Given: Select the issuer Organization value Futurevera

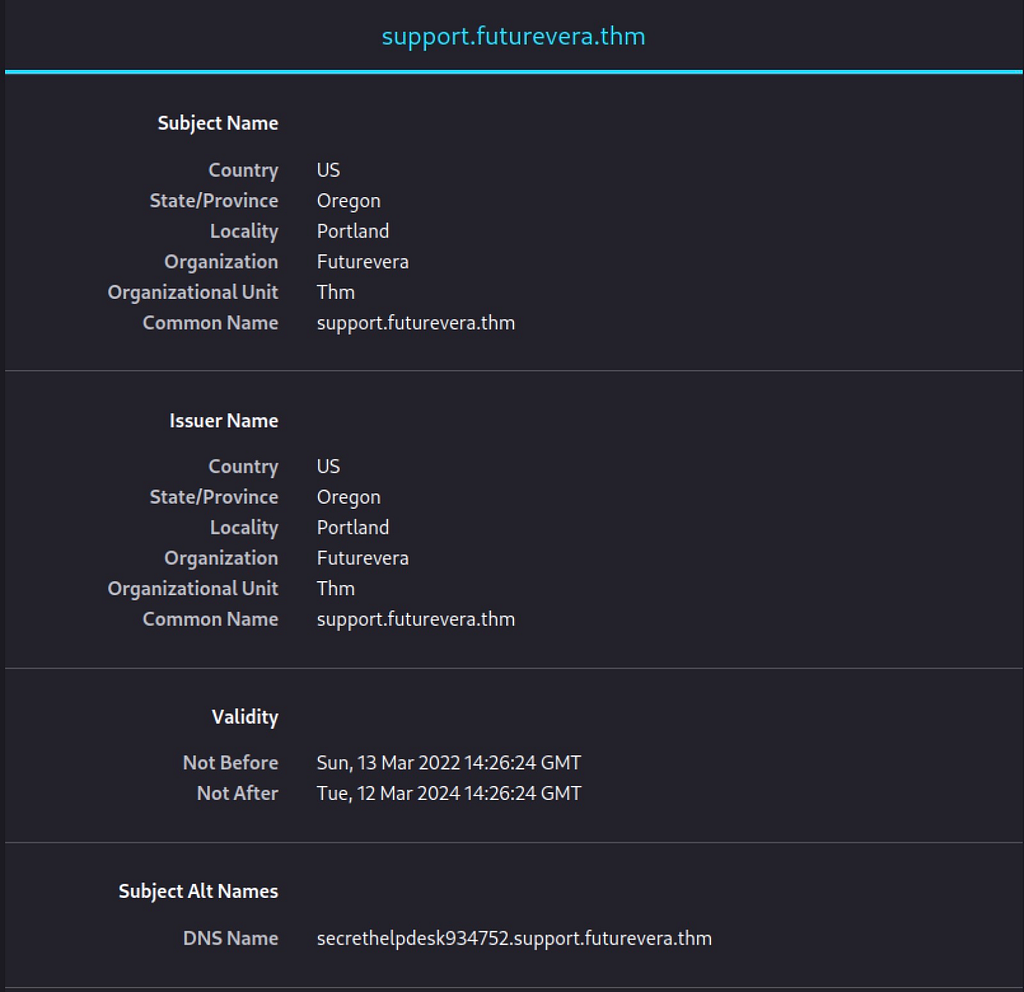Looking at the screenshot, I should click(362, 558).
